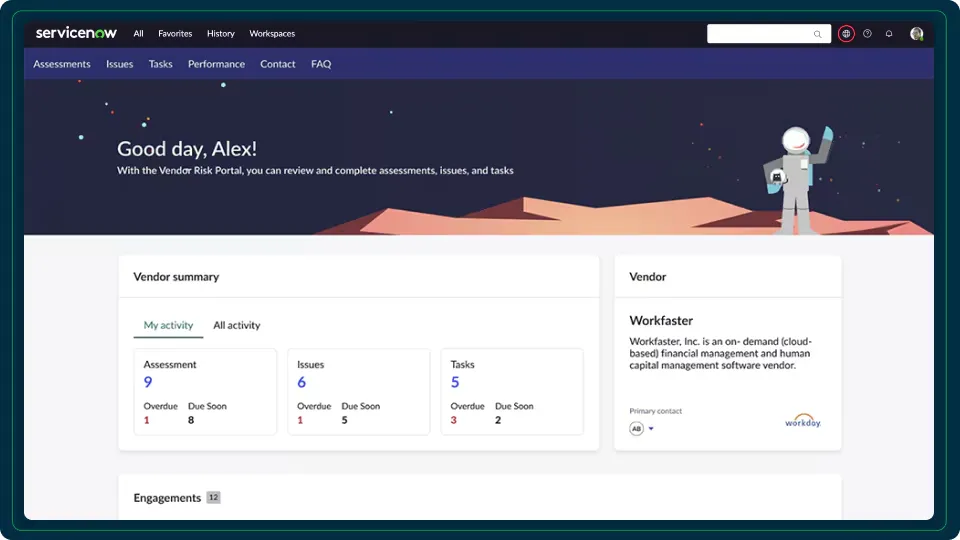Click the Assessment overdue value 1
The image size is (960, 540).
pos(146,420)
